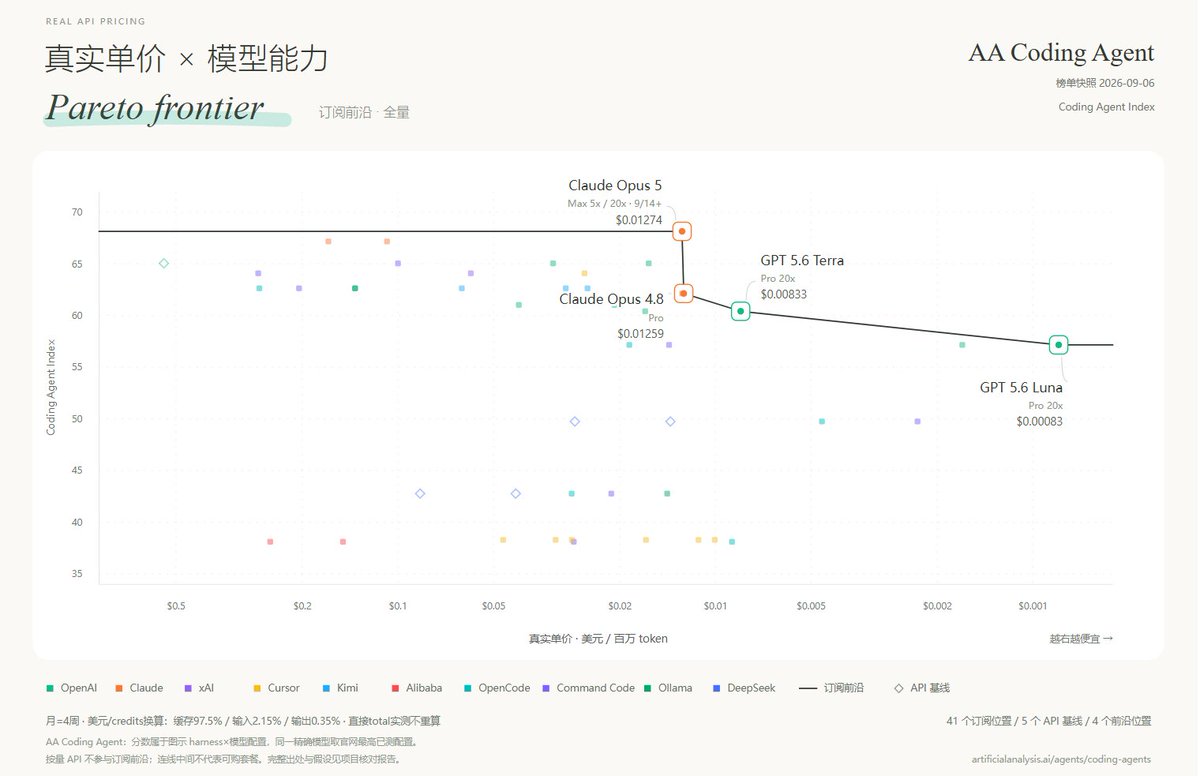
Task: Click the Claude orange legend swatch
Action: click(x=119, y=688)
